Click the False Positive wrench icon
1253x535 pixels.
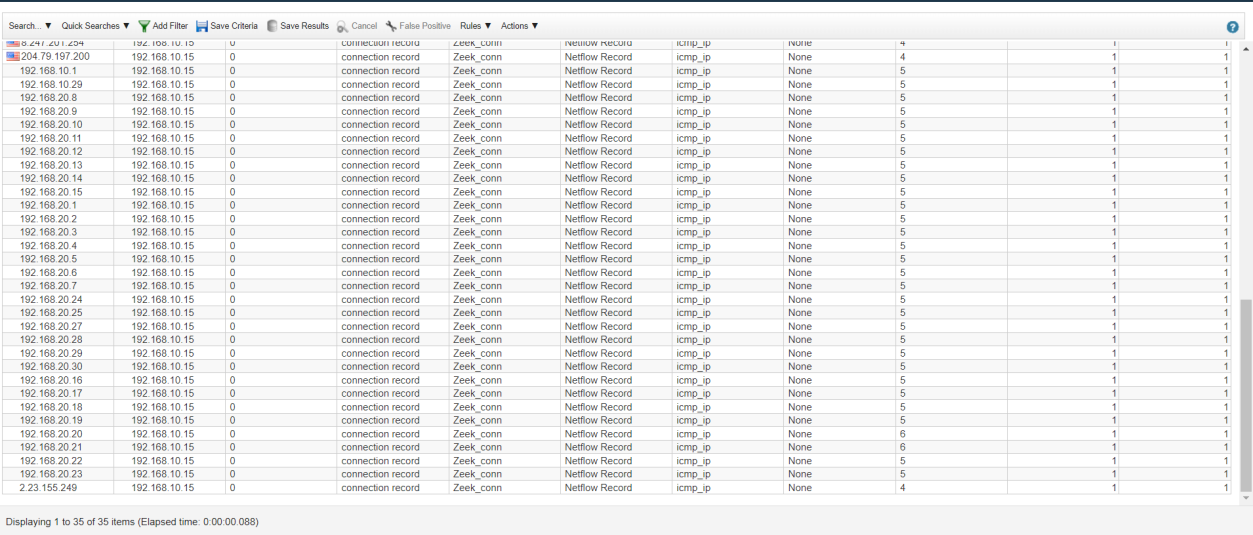click(391, 26)
